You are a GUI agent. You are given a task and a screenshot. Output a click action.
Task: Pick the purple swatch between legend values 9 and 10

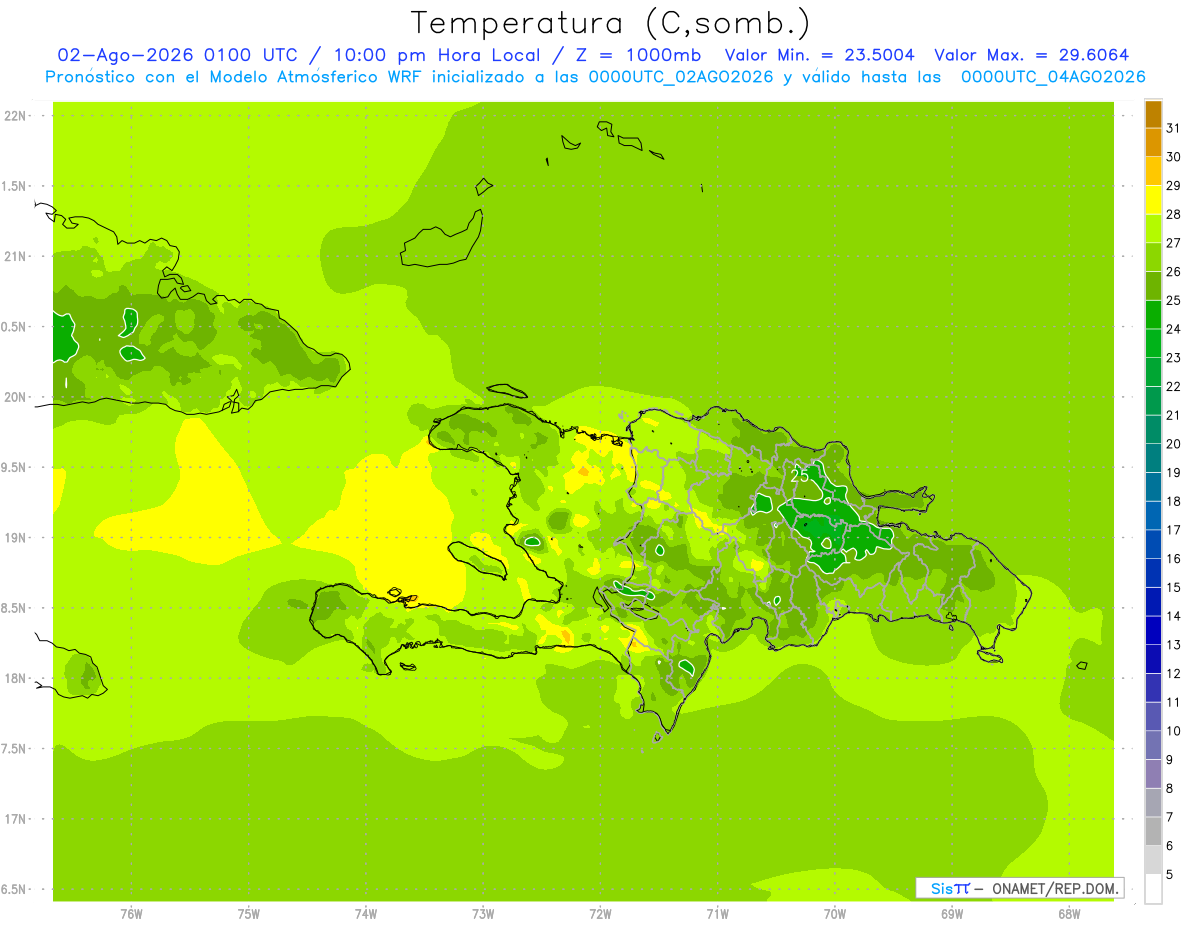coord(1153,745)
